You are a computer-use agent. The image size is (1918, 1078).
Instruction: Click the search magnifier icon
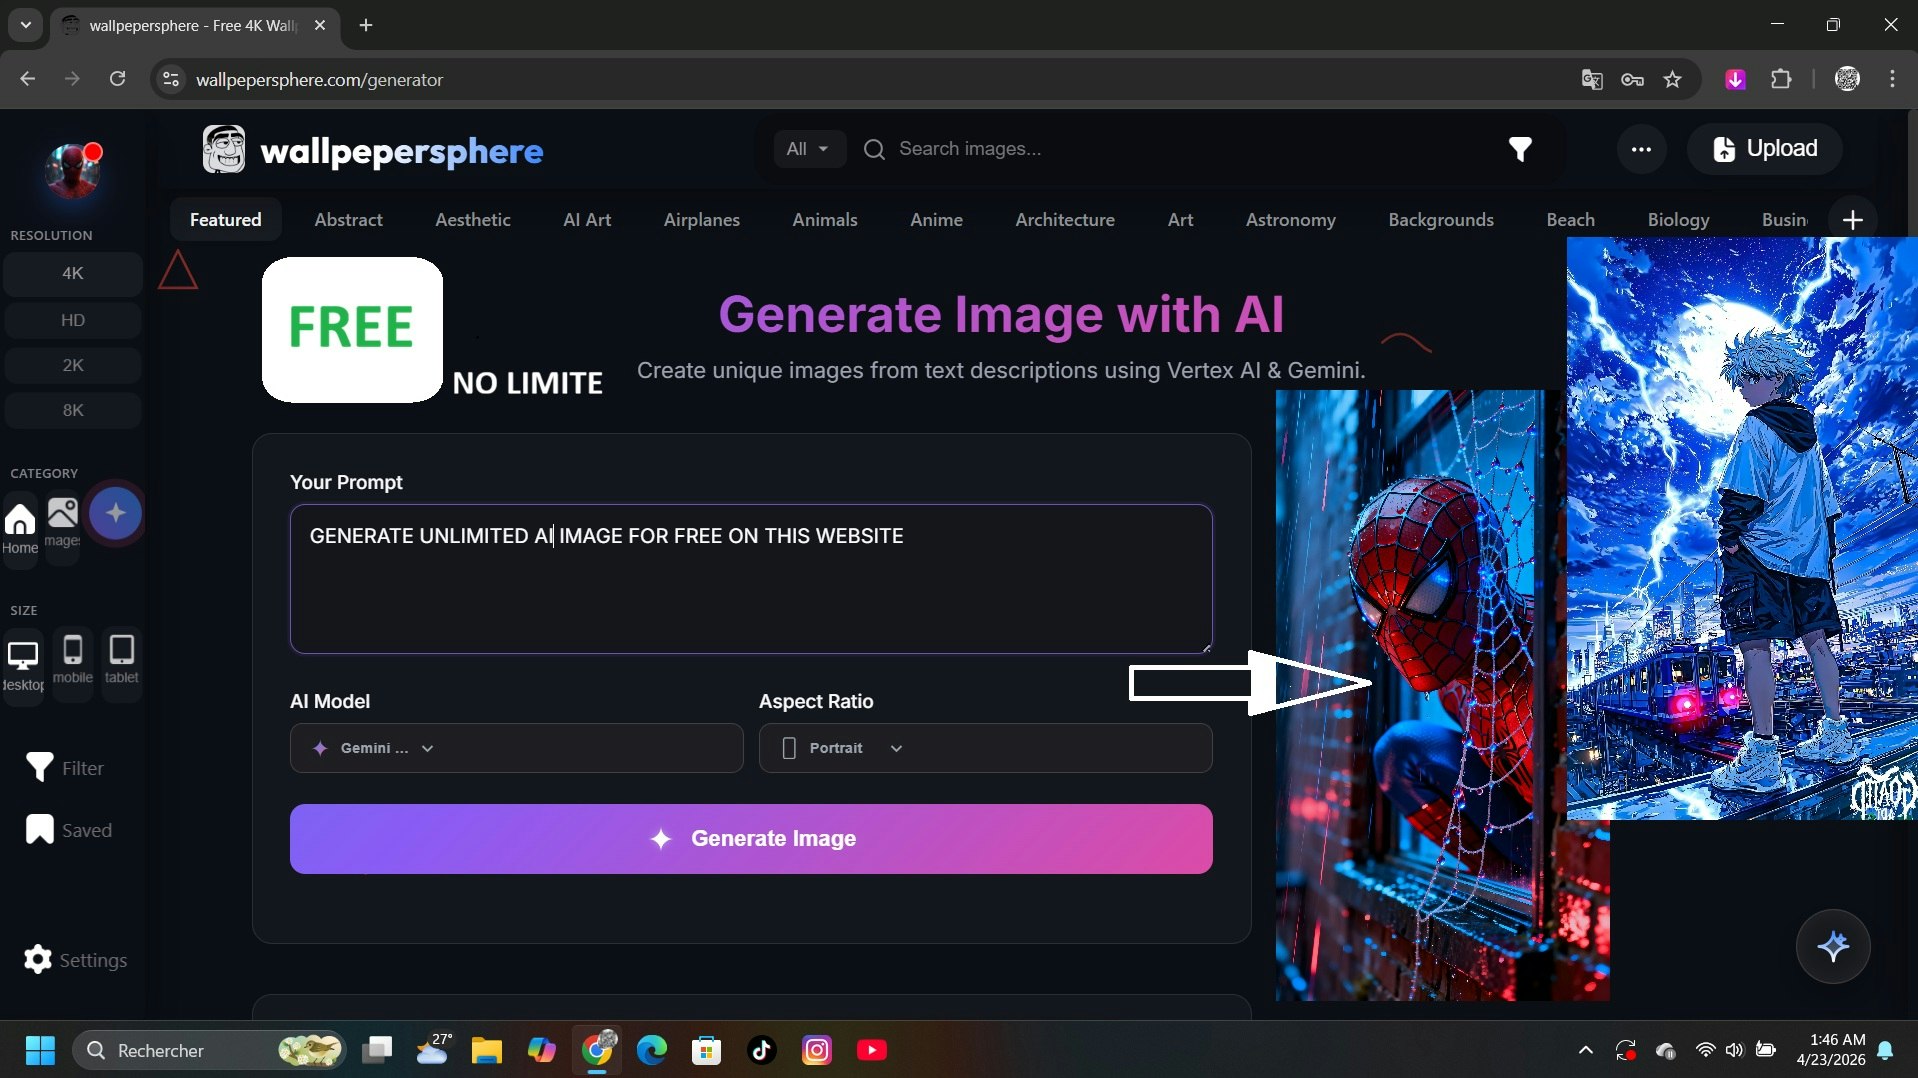coord(874,149)
